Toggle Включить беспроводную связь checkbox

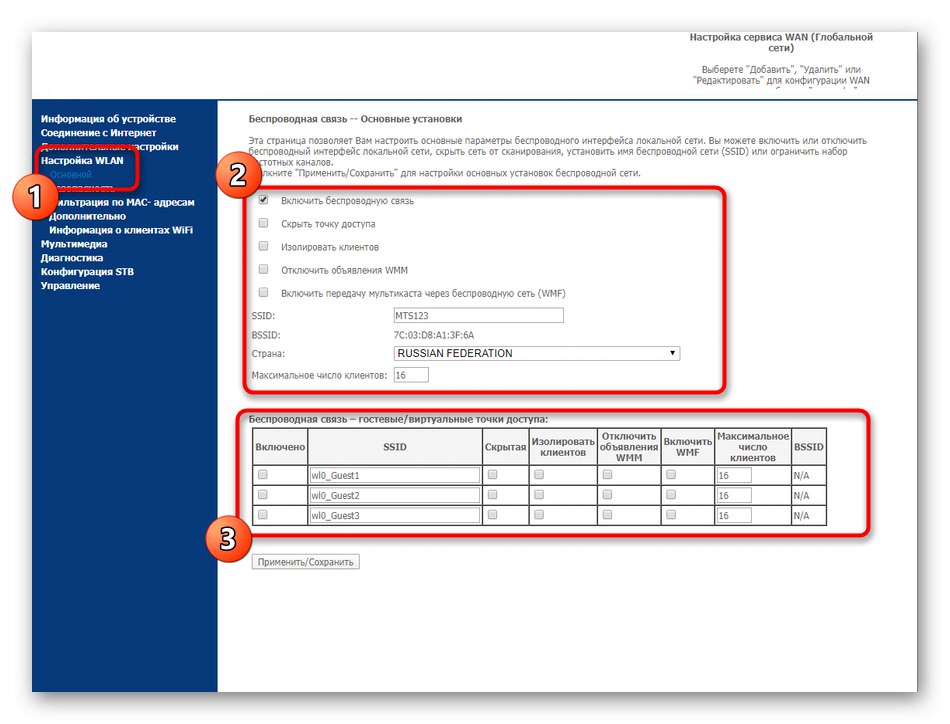coord(264,200)
